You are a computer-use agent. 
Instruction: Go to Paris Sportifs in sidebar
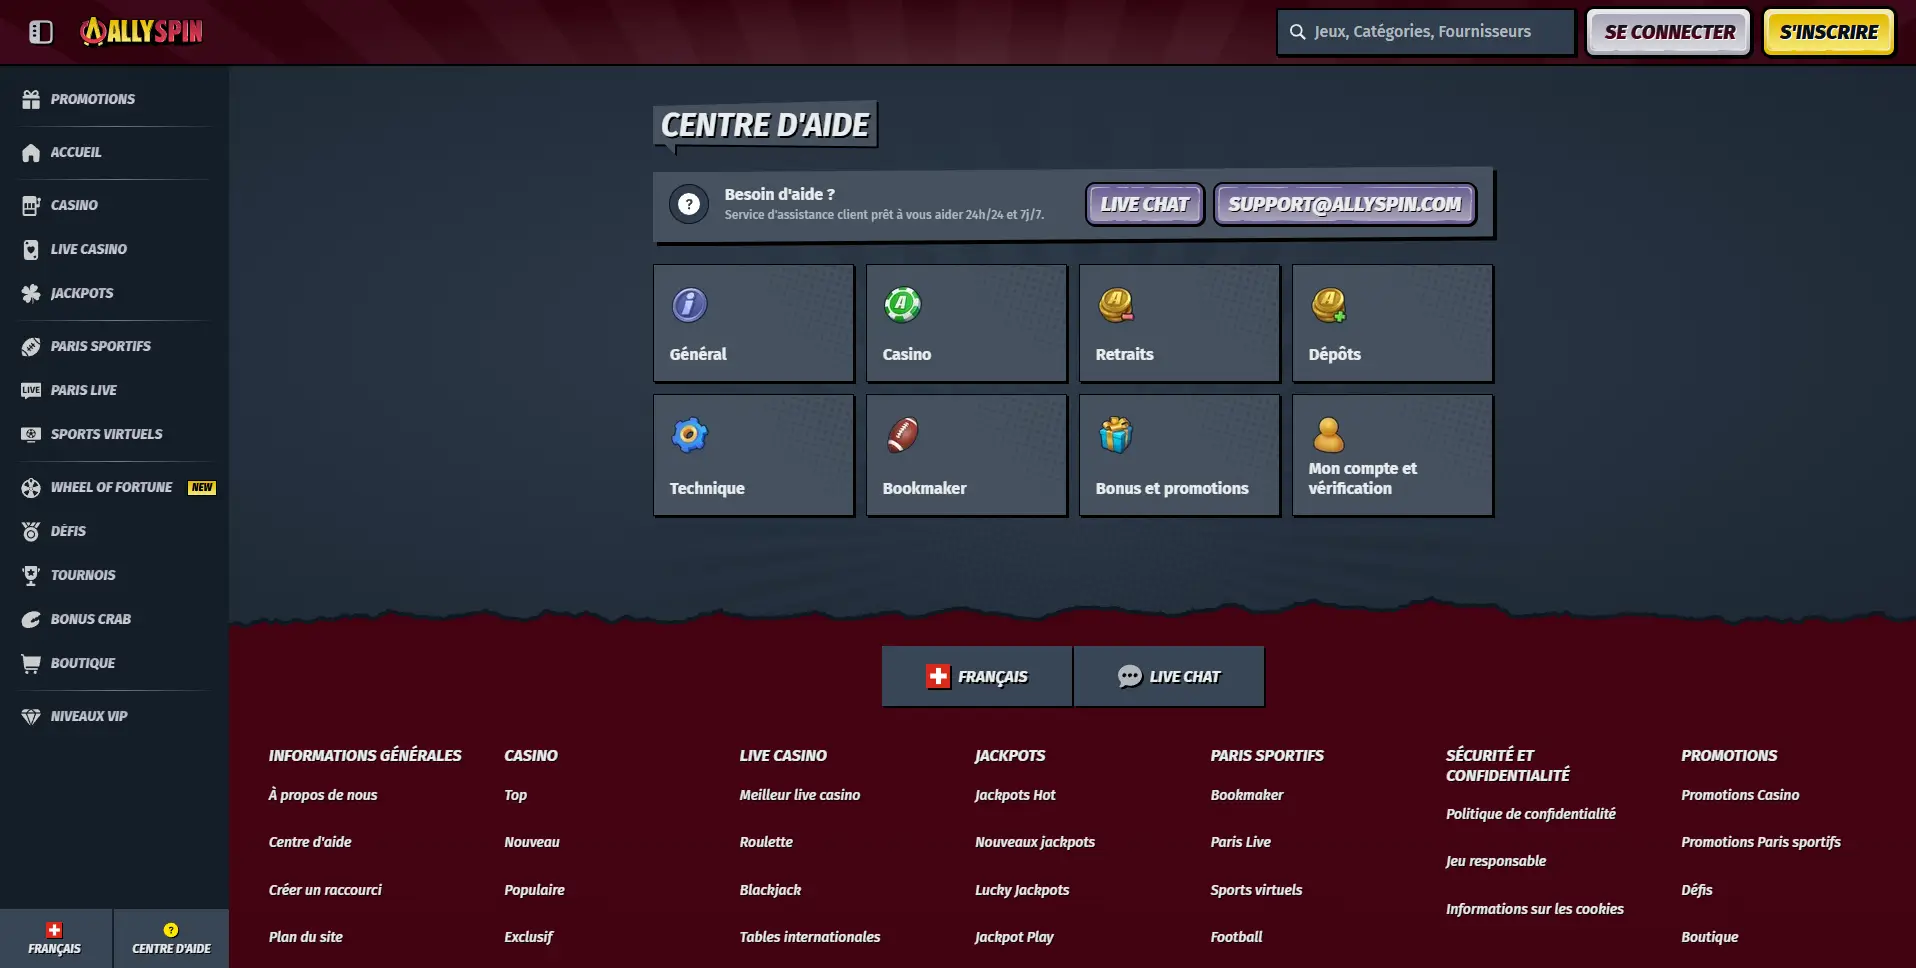click(101, 346)
